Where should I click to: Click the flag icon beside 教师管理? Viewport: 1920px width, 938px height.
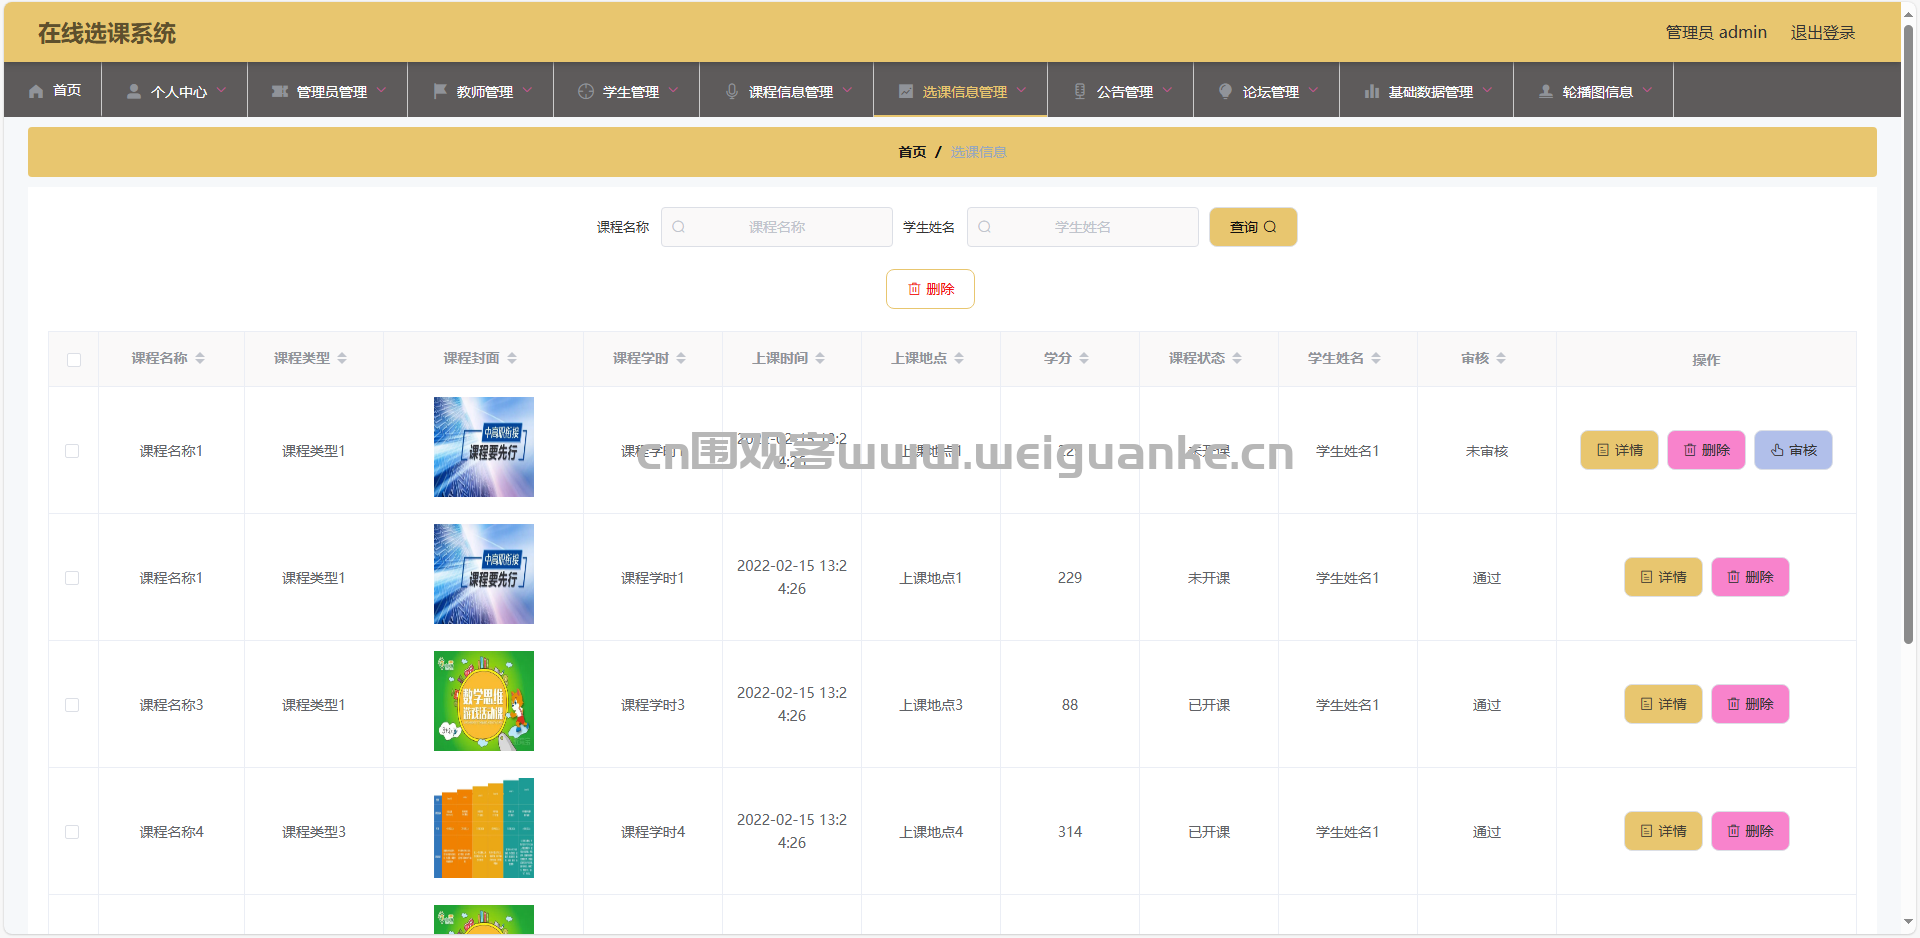pyautogui.click(x=439, y=91)
